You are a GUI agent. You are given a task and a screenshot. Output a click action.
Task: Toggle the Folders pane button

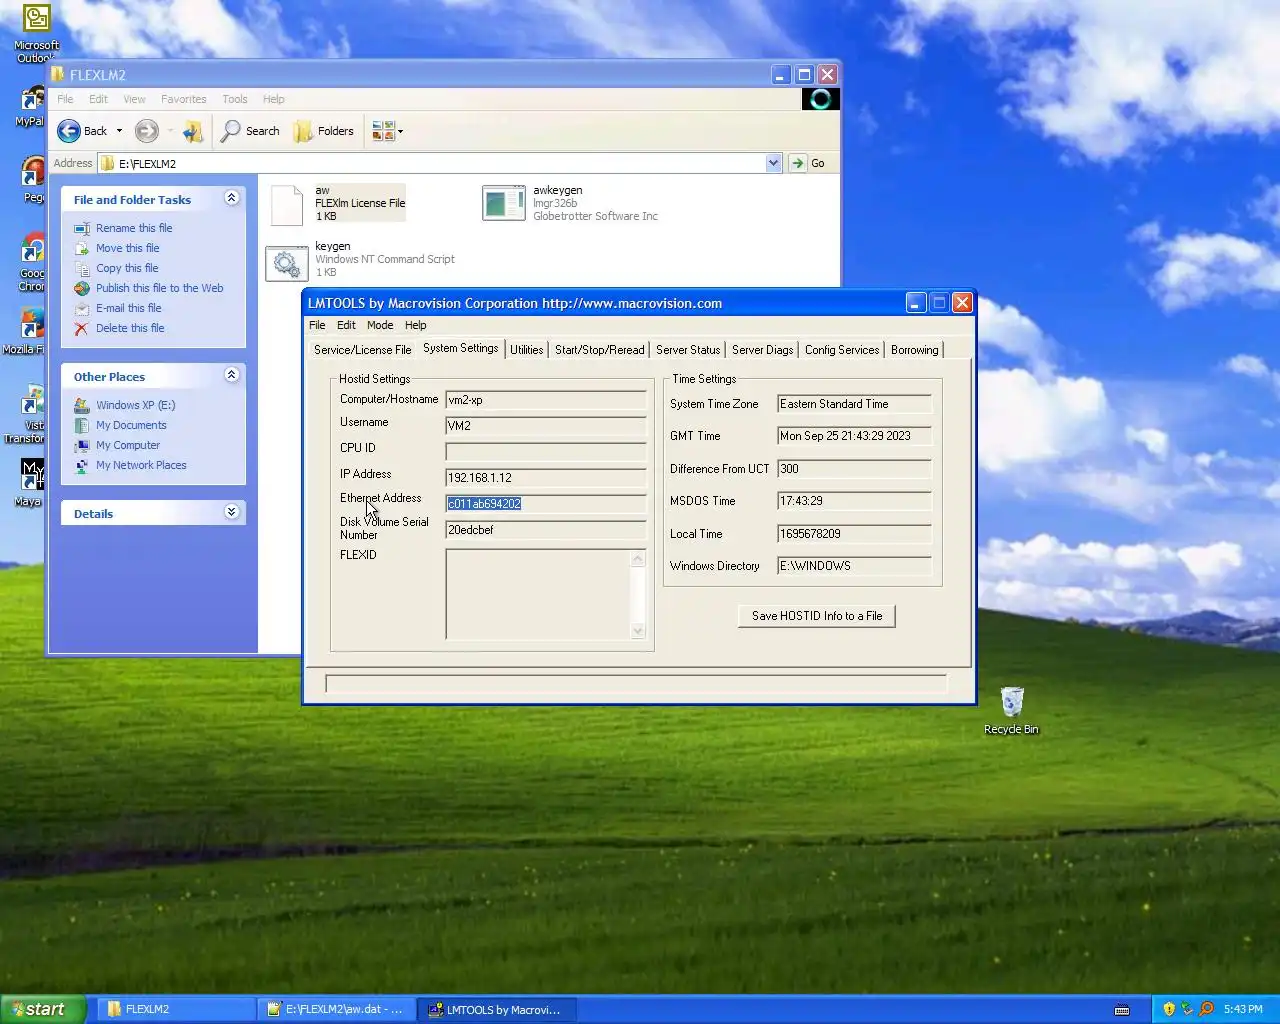pos(324,131)
